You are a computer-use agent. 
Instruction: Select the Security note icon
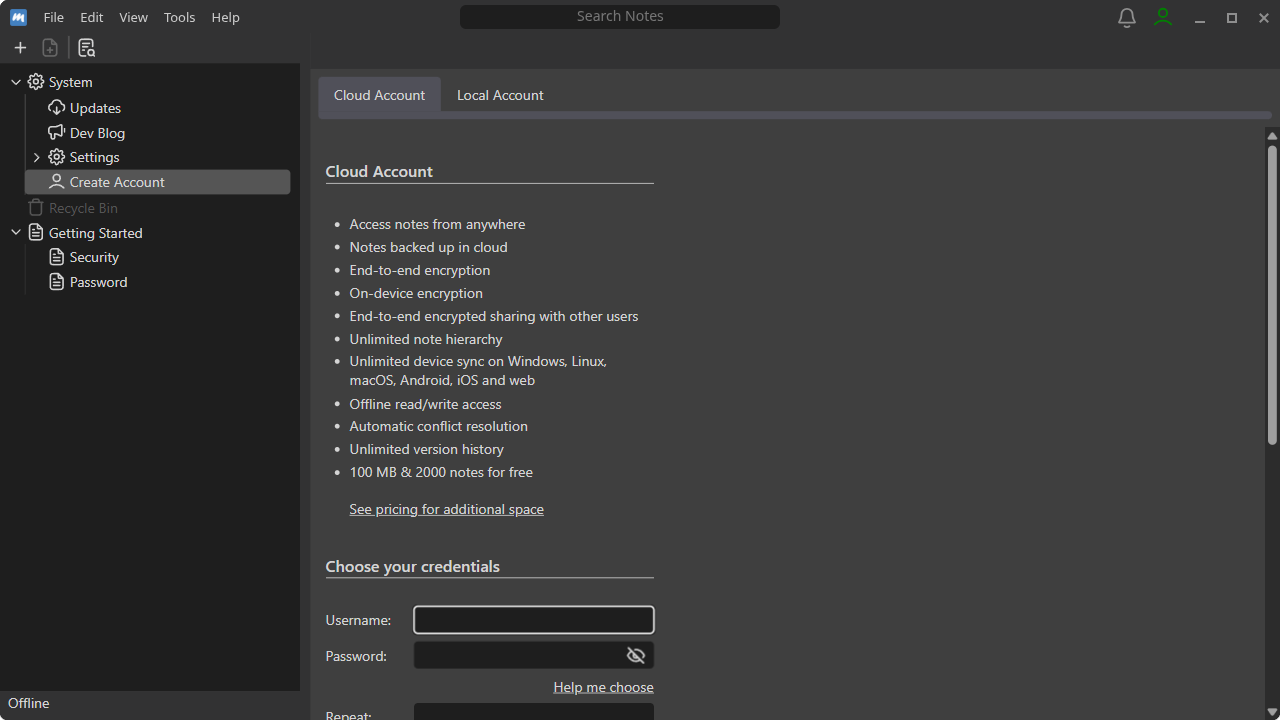pyautogui.click(x=57, y=257)
